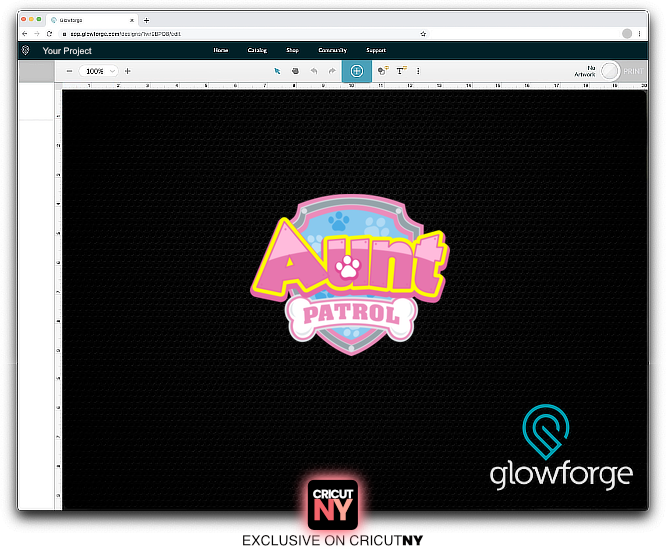Screen dimensions: 666x552
Task: Open the insert shapes tool
Action: [x=383, y=71]
